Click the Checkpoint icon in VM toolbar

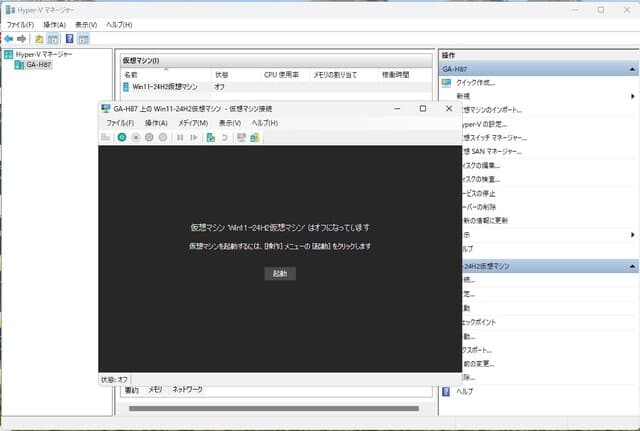210,137
